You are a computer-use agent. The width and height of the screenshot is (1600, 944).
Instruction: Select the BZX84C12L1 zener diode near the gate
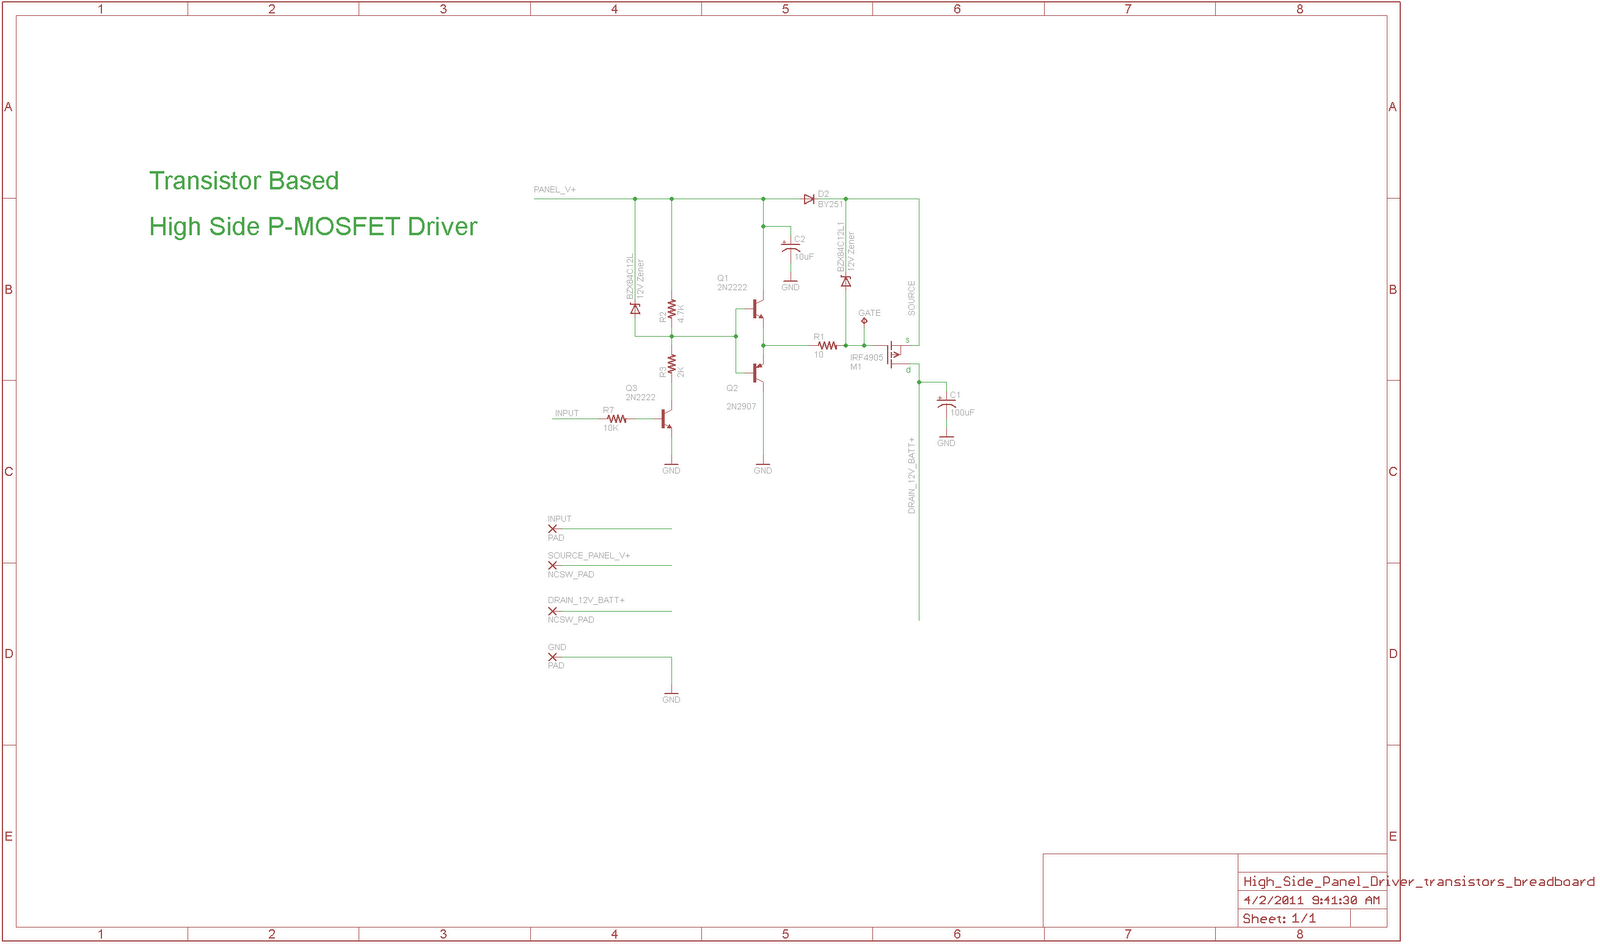(846, 282)
